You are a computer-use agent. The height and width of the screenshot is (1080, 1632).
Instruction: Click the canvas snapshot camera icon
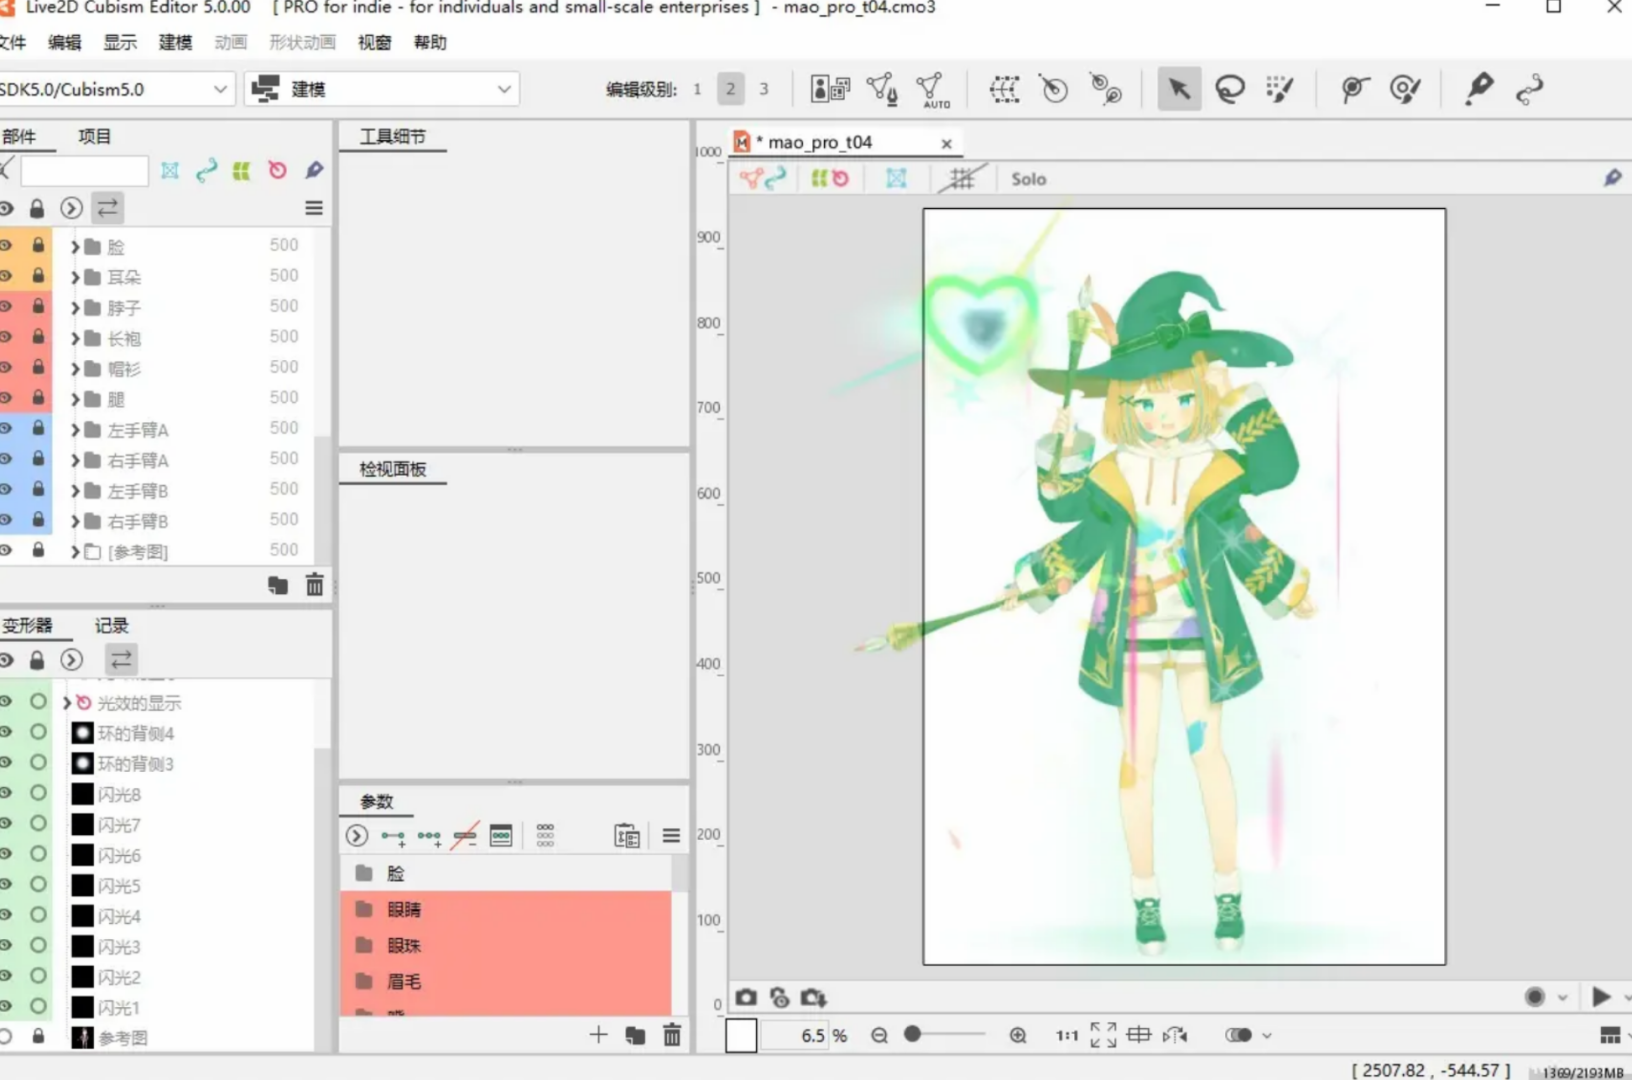click(x=746, y=997)
